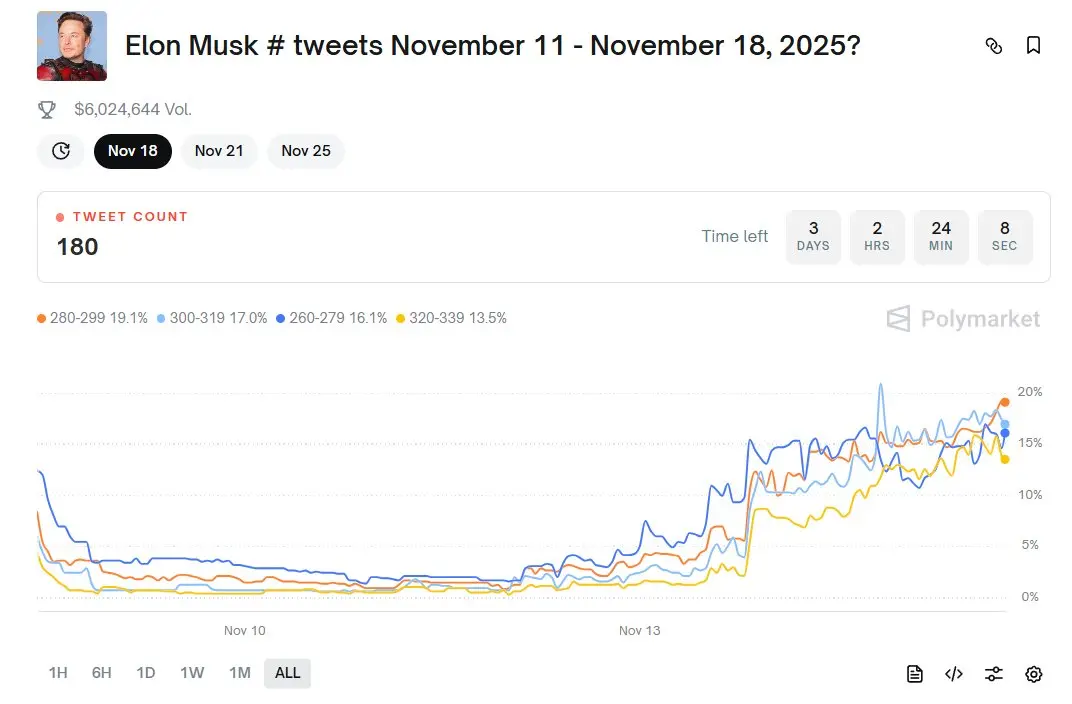Bookmark this market
The height and width of the screenshot is (704, 1072).
(1033, 46)
